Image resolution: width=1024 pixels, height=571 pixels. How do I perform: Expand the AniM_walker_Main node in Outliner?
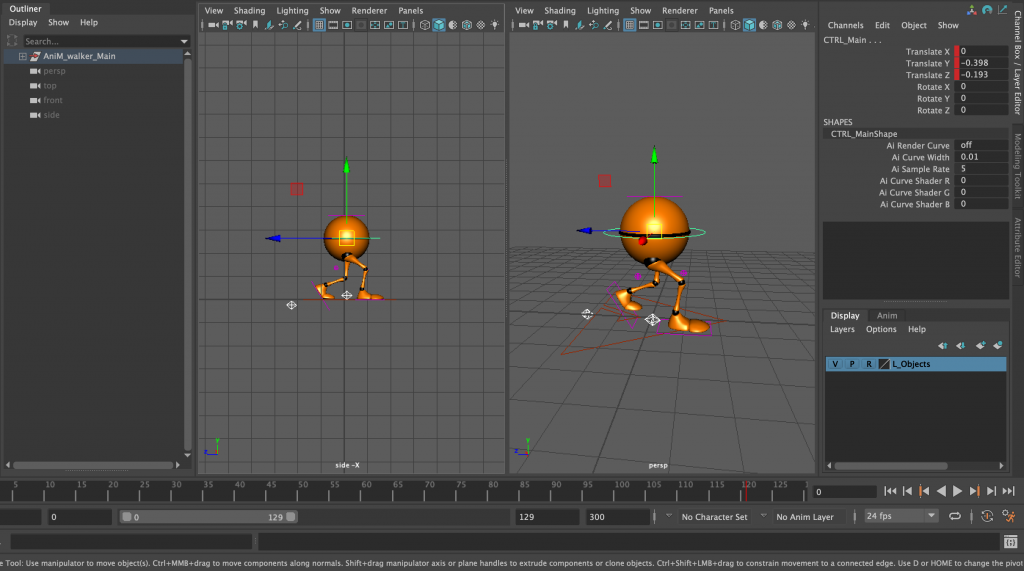22,56
